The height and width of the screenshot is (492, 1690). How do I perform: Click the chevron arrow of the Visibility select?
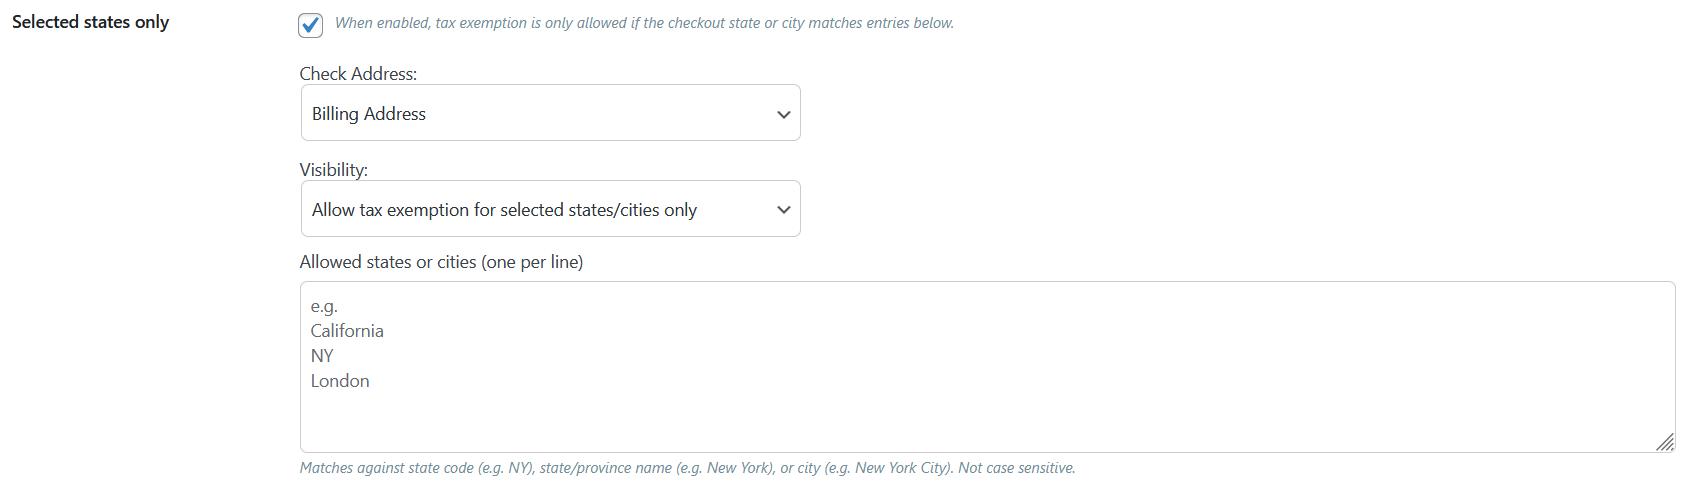click(x=784, y=210)
